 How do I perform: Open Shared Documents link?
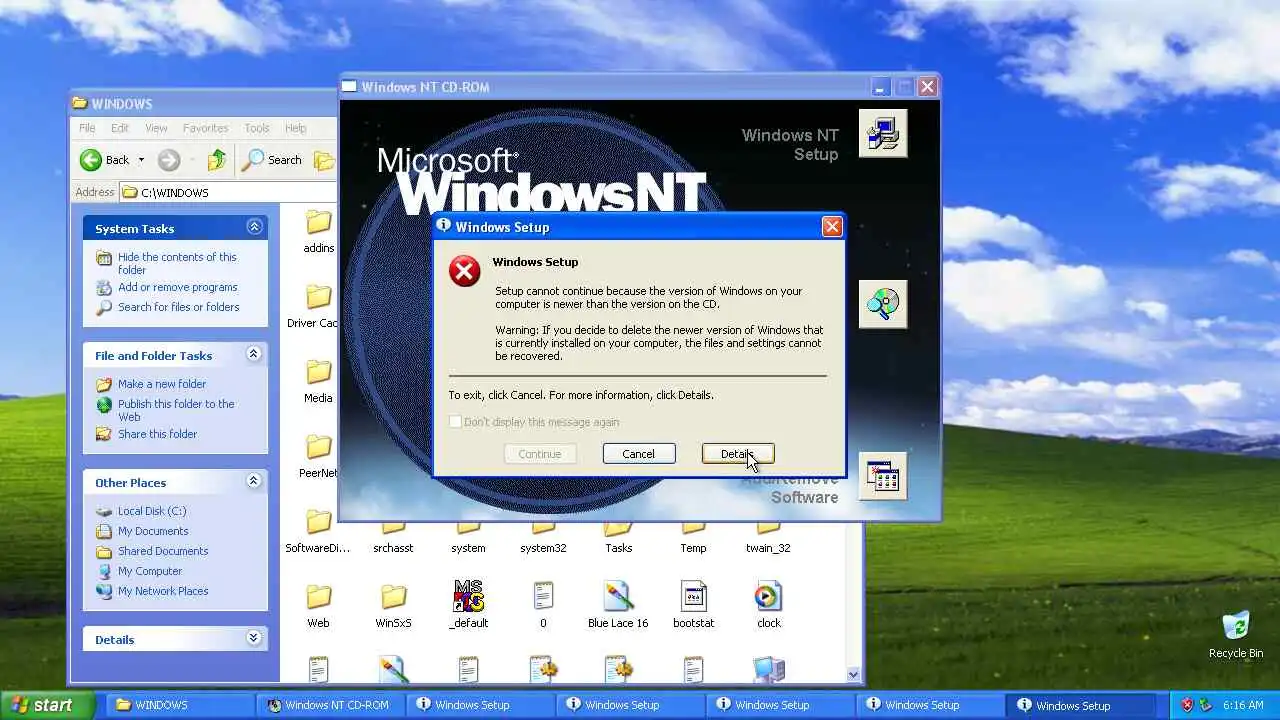point(163,551)
